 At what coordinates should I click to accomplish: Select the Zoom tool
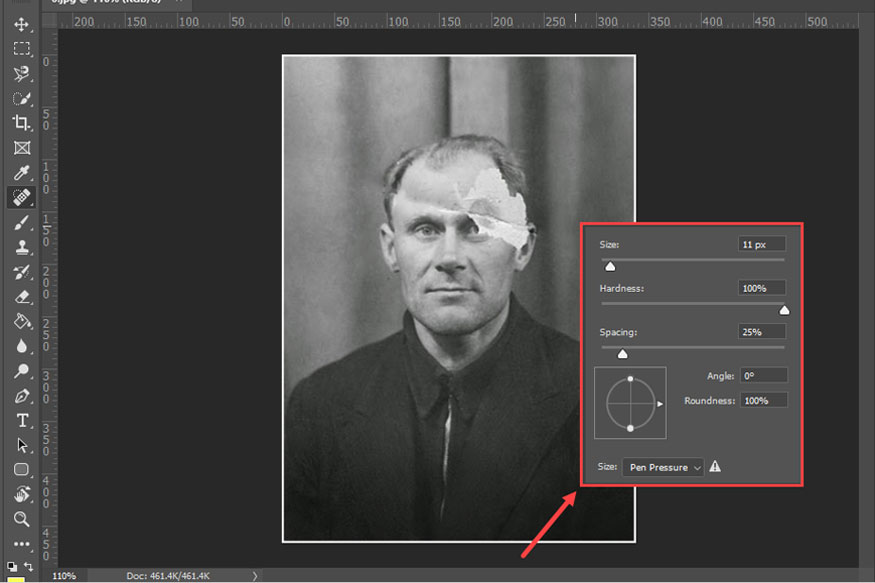[x=22, y=519]
